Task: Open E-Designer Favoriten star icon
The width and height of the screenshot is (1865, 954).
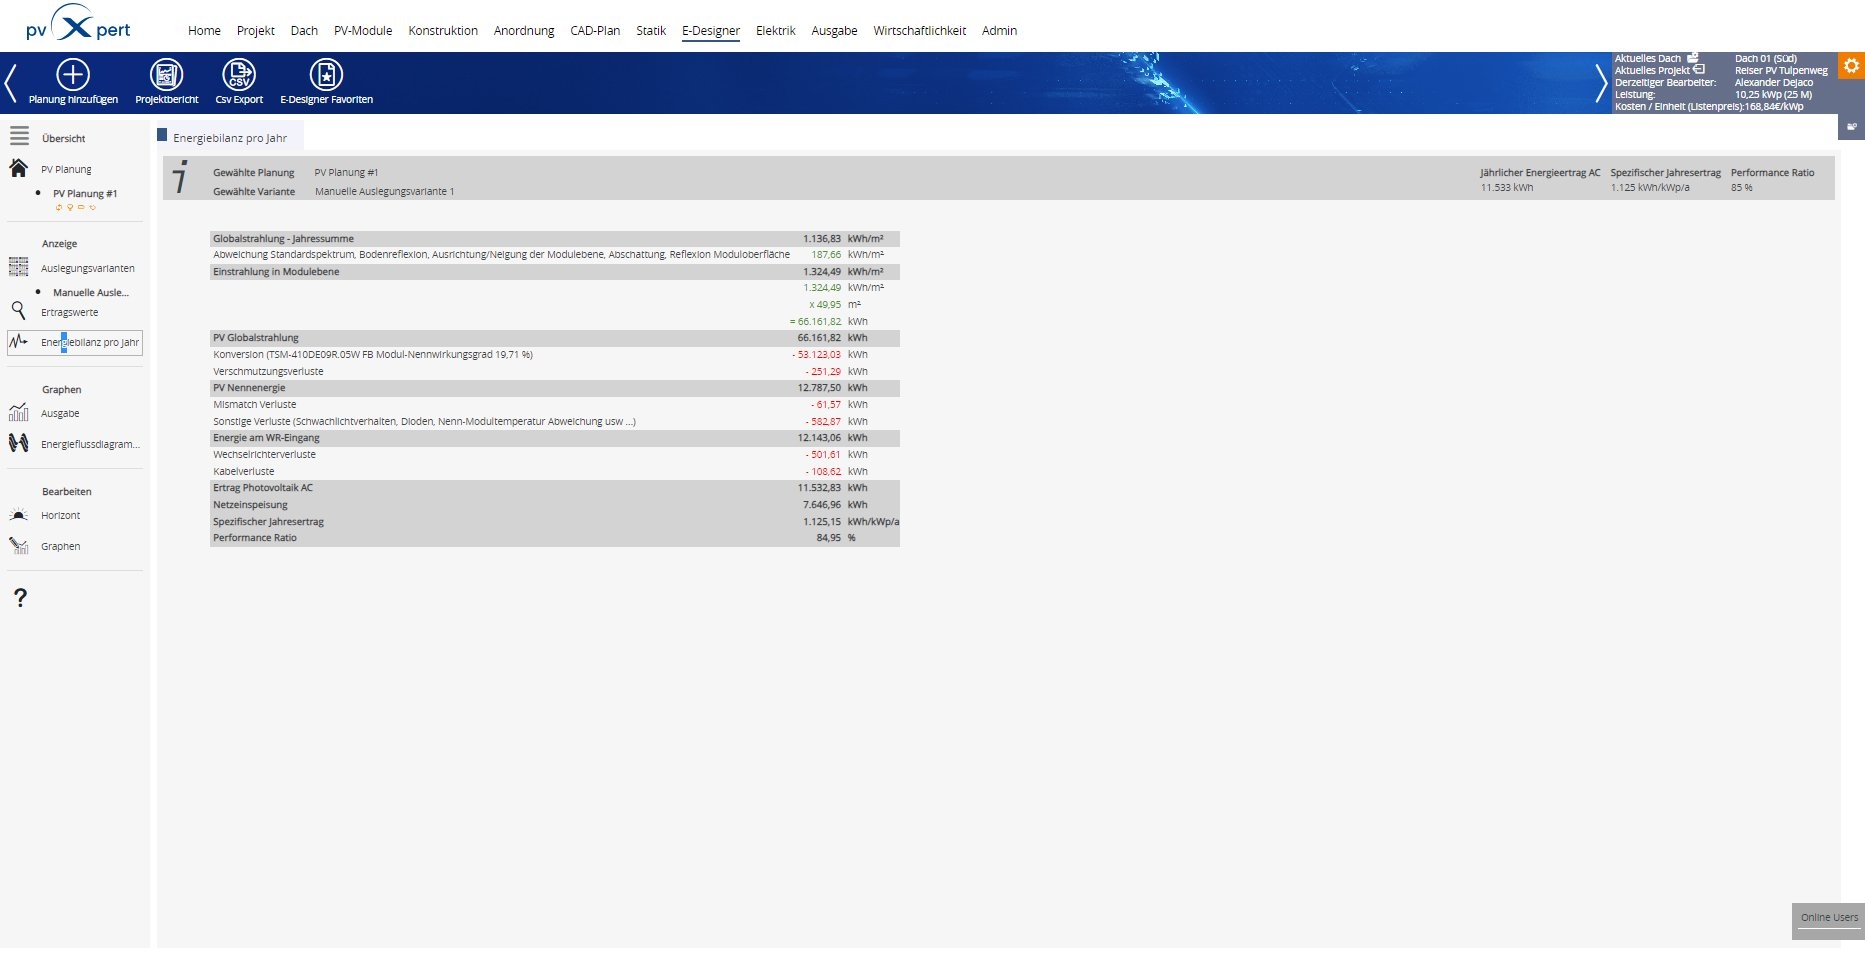Action: (325, 73)
